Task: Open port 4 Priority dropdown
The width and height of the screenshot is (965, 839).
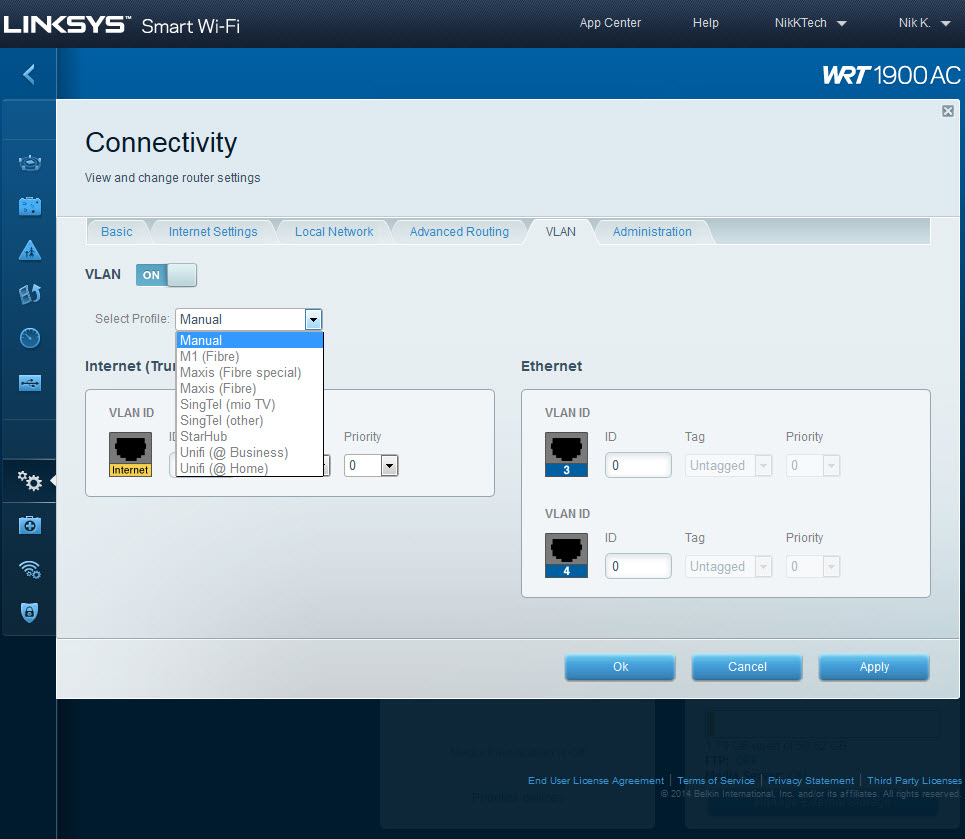Action: (x=812, y=566)
